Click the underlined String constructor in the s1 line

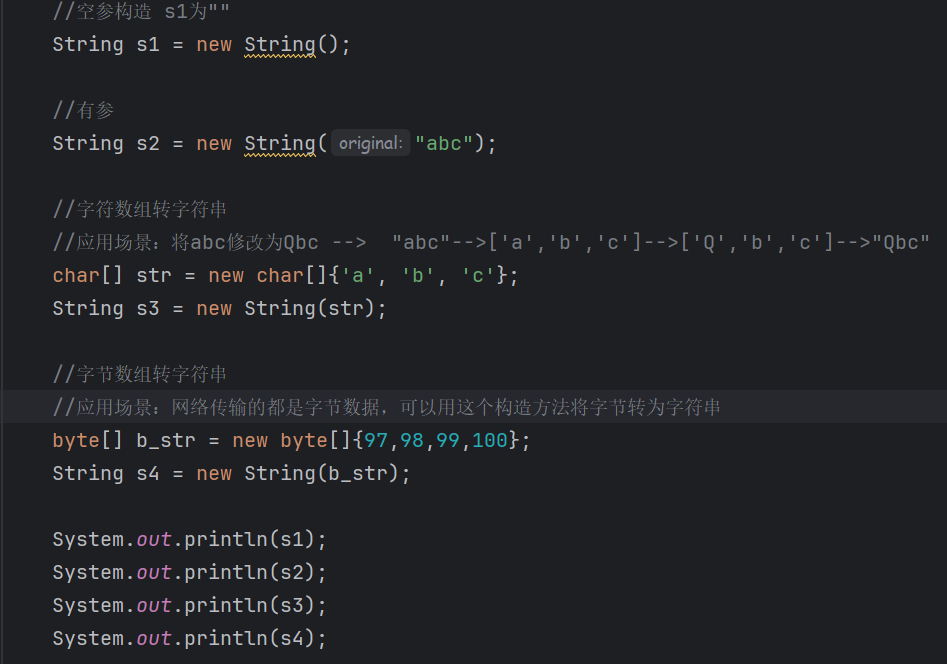point(280,45)
